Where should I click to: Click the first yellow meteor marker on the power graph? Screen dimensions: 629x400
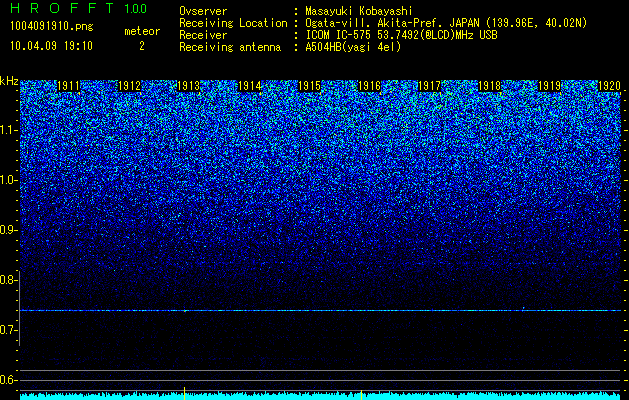pyautogui.click(x=185, y=393)
